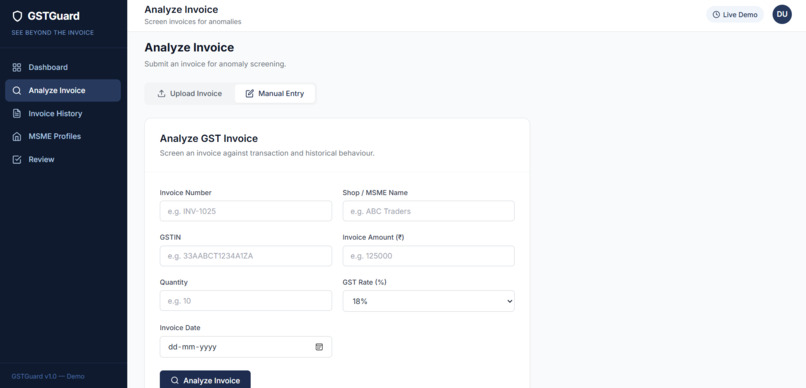Click the clock icon in Live Demo badge
806x388 pixels.
(716, 15)
